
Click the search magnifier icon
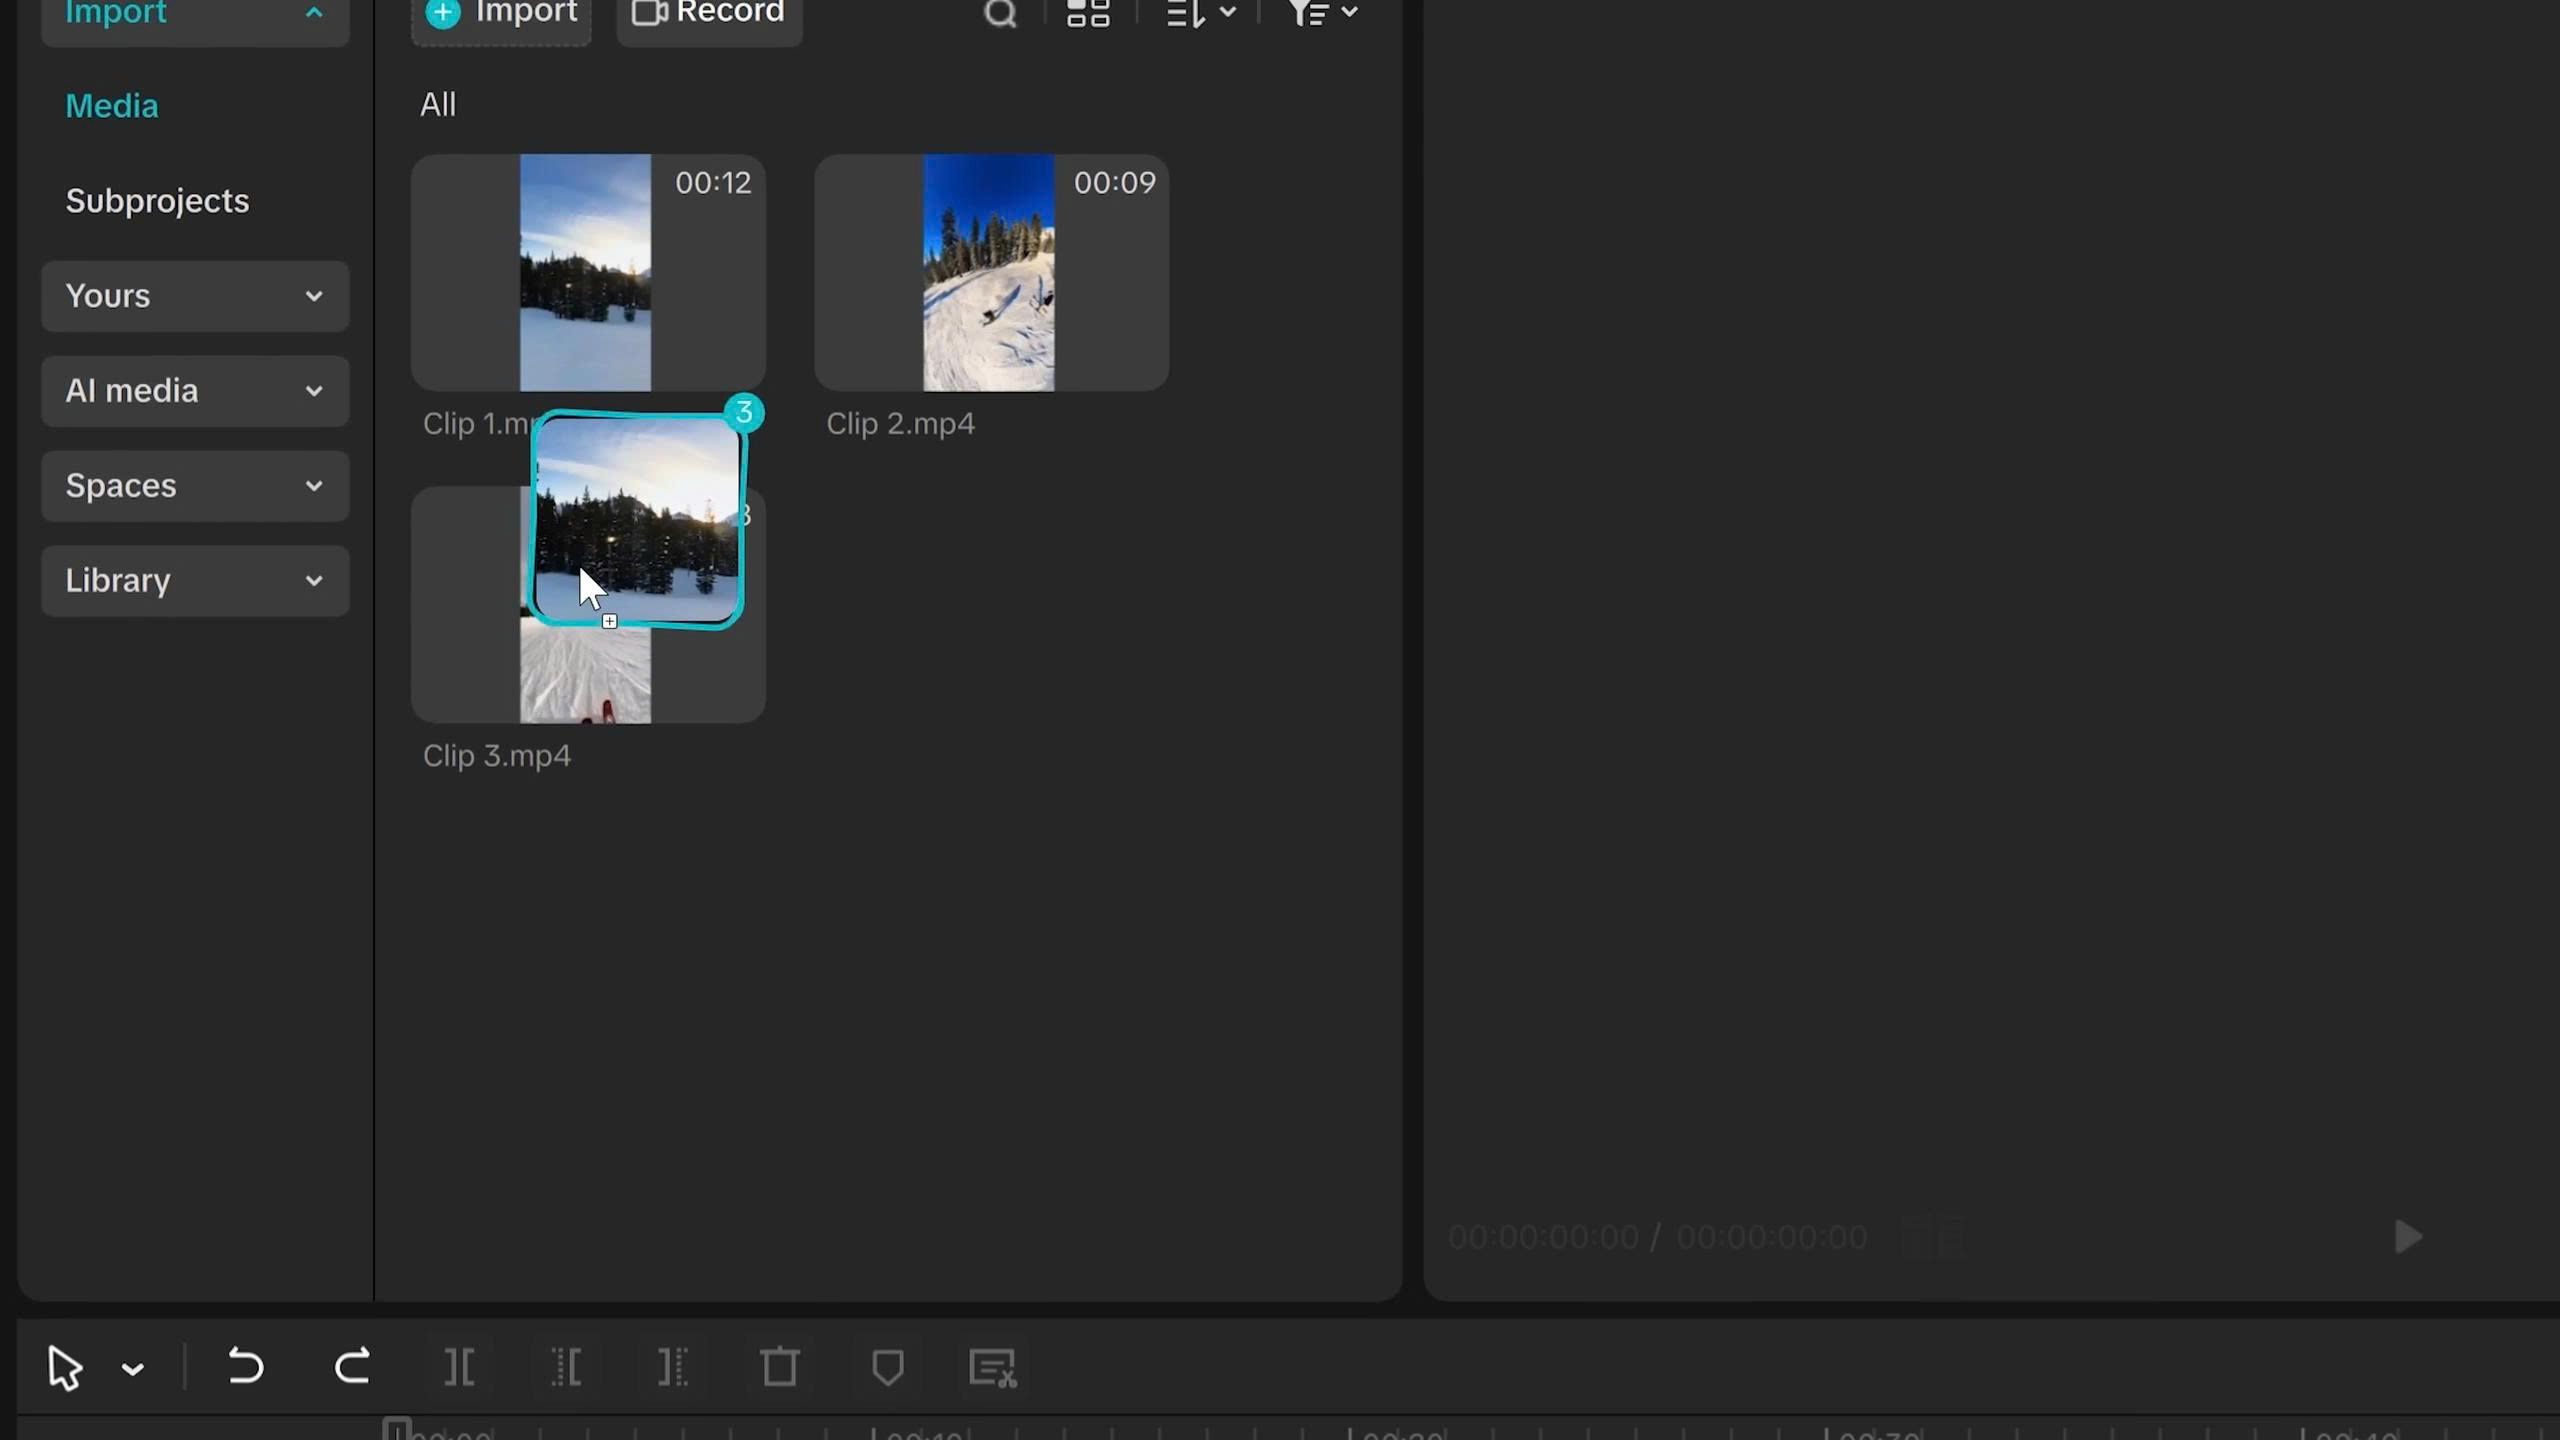coord(1000,13)
